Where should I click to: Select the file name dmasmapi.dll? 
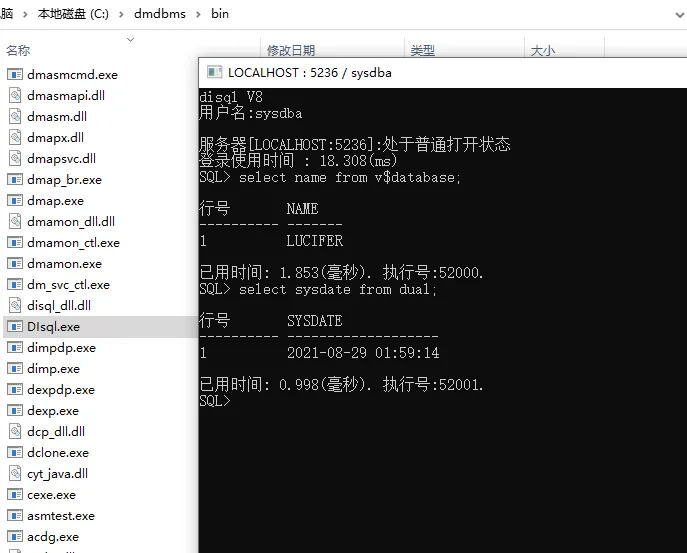66,96
